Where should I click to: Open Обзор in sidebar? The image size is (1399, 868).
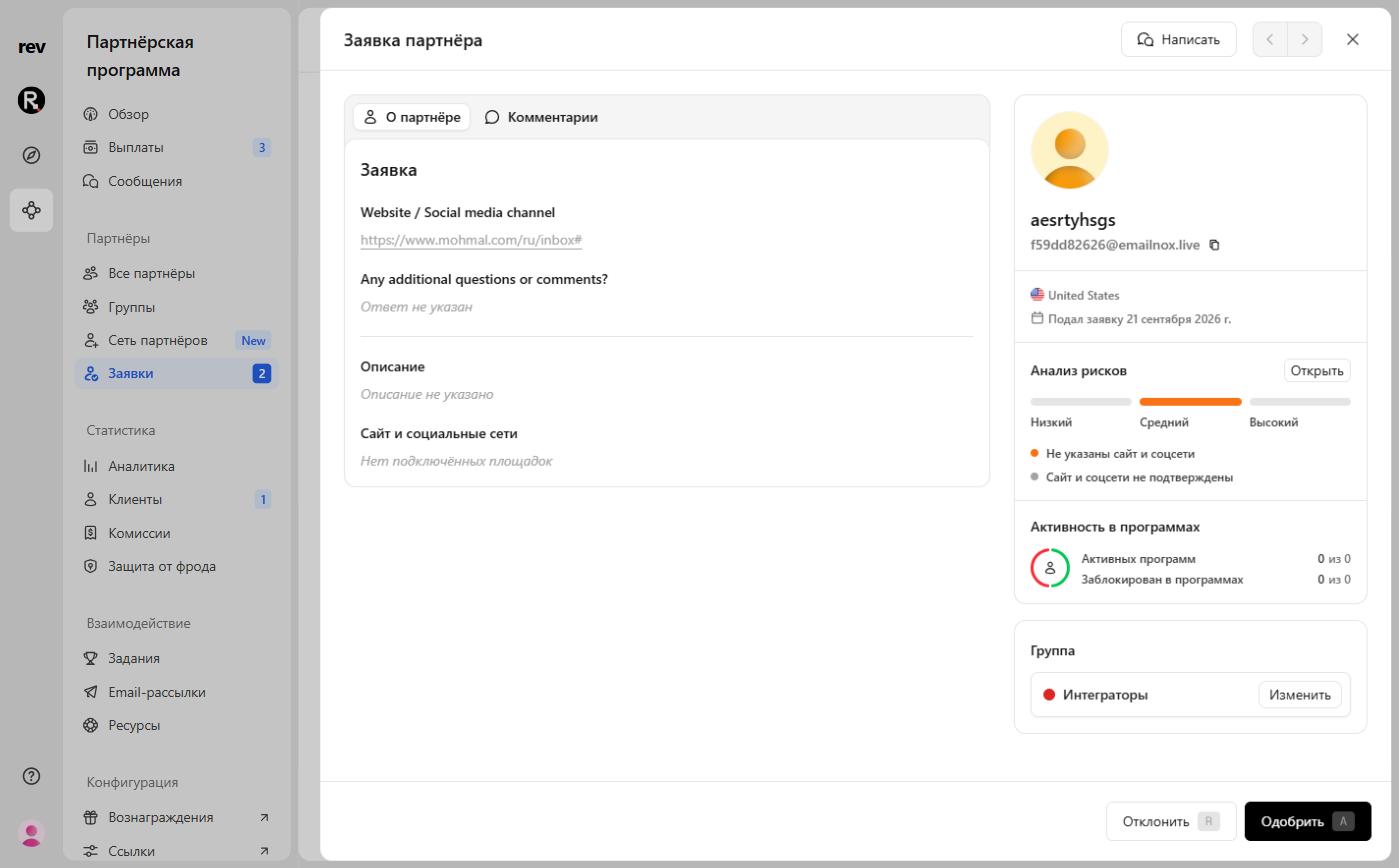click(x=176, y=114)
